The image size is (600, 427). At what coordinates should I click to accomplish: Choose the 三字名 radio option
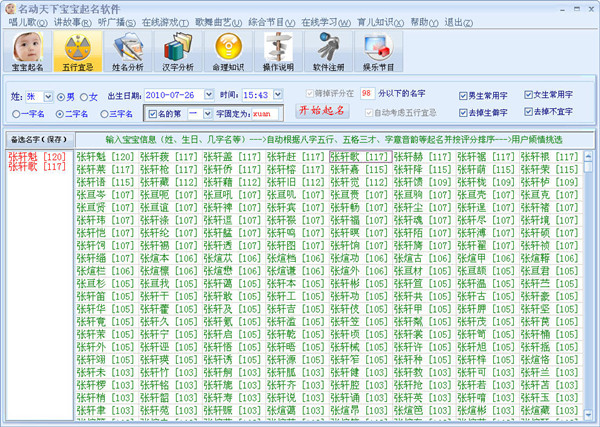(103, 114)
